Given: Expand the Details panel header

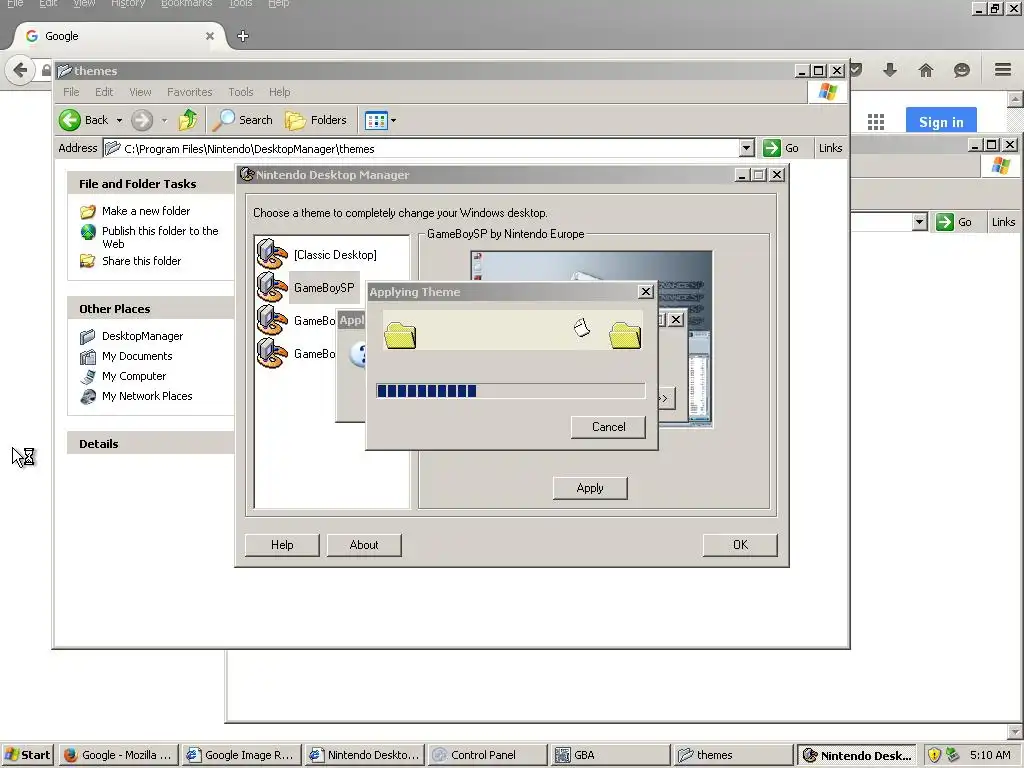Looking at the screenshot, I should pyautogui.click(x=151, y=443).
